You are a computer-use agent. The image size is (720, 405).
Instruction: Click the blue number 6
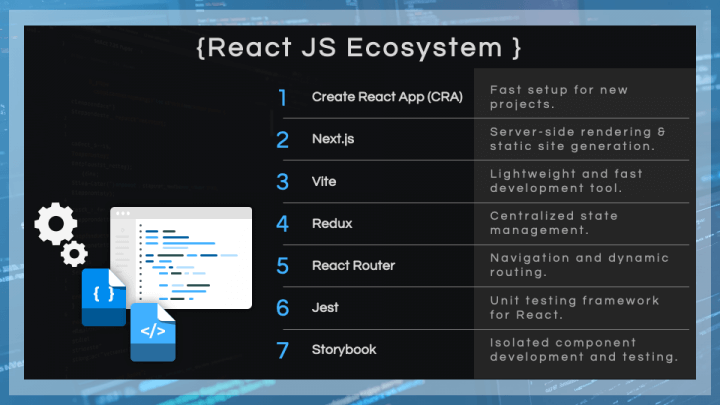click(x=282, y=308)
